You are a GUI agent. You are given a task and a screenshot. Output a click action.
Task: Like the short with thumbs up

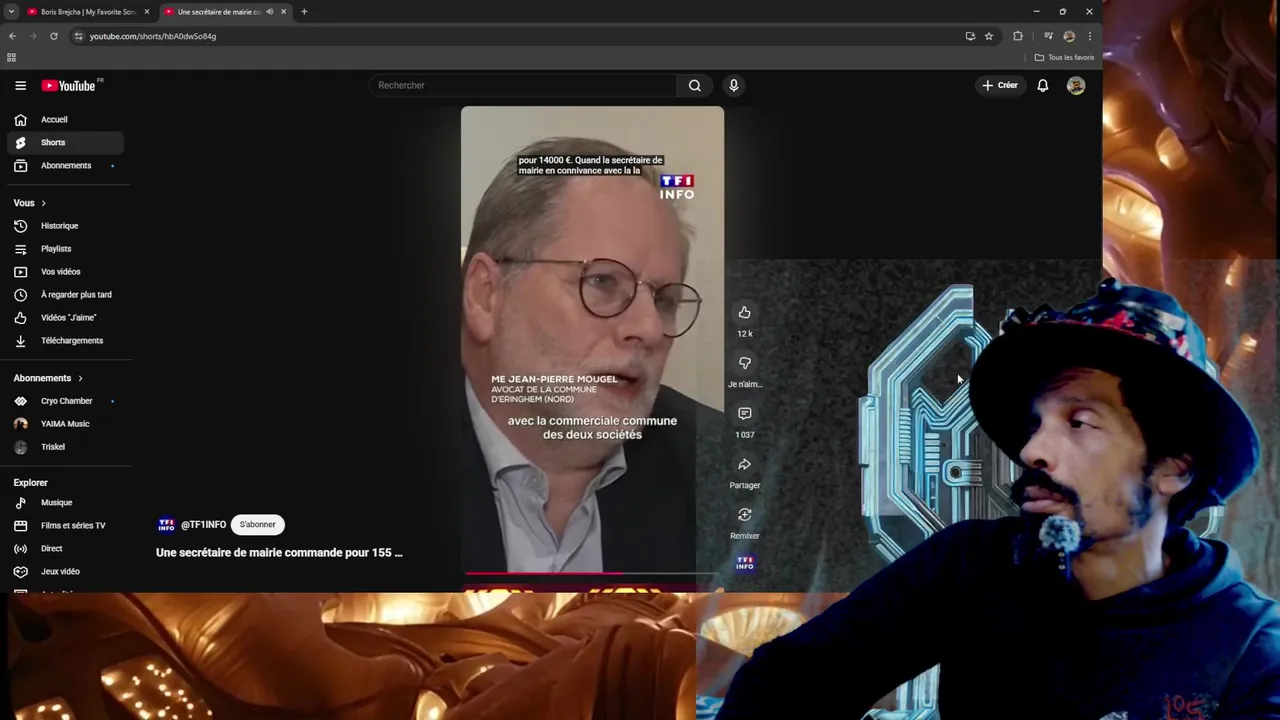click(x=744, y=313)
